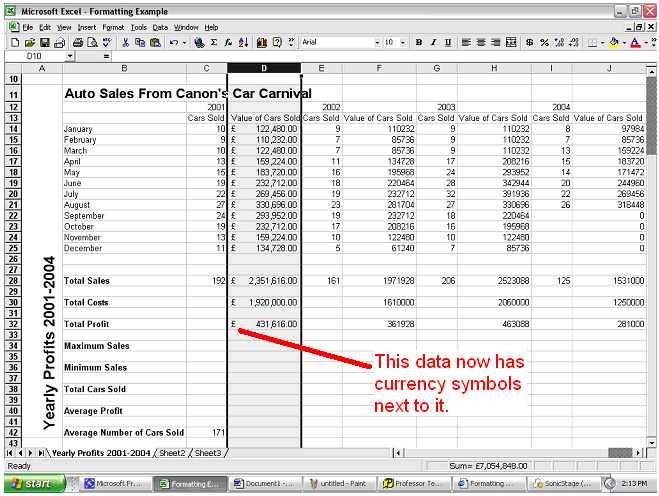
Task: Open the Arial font name dropdown
Action: (x=377, y=43)
